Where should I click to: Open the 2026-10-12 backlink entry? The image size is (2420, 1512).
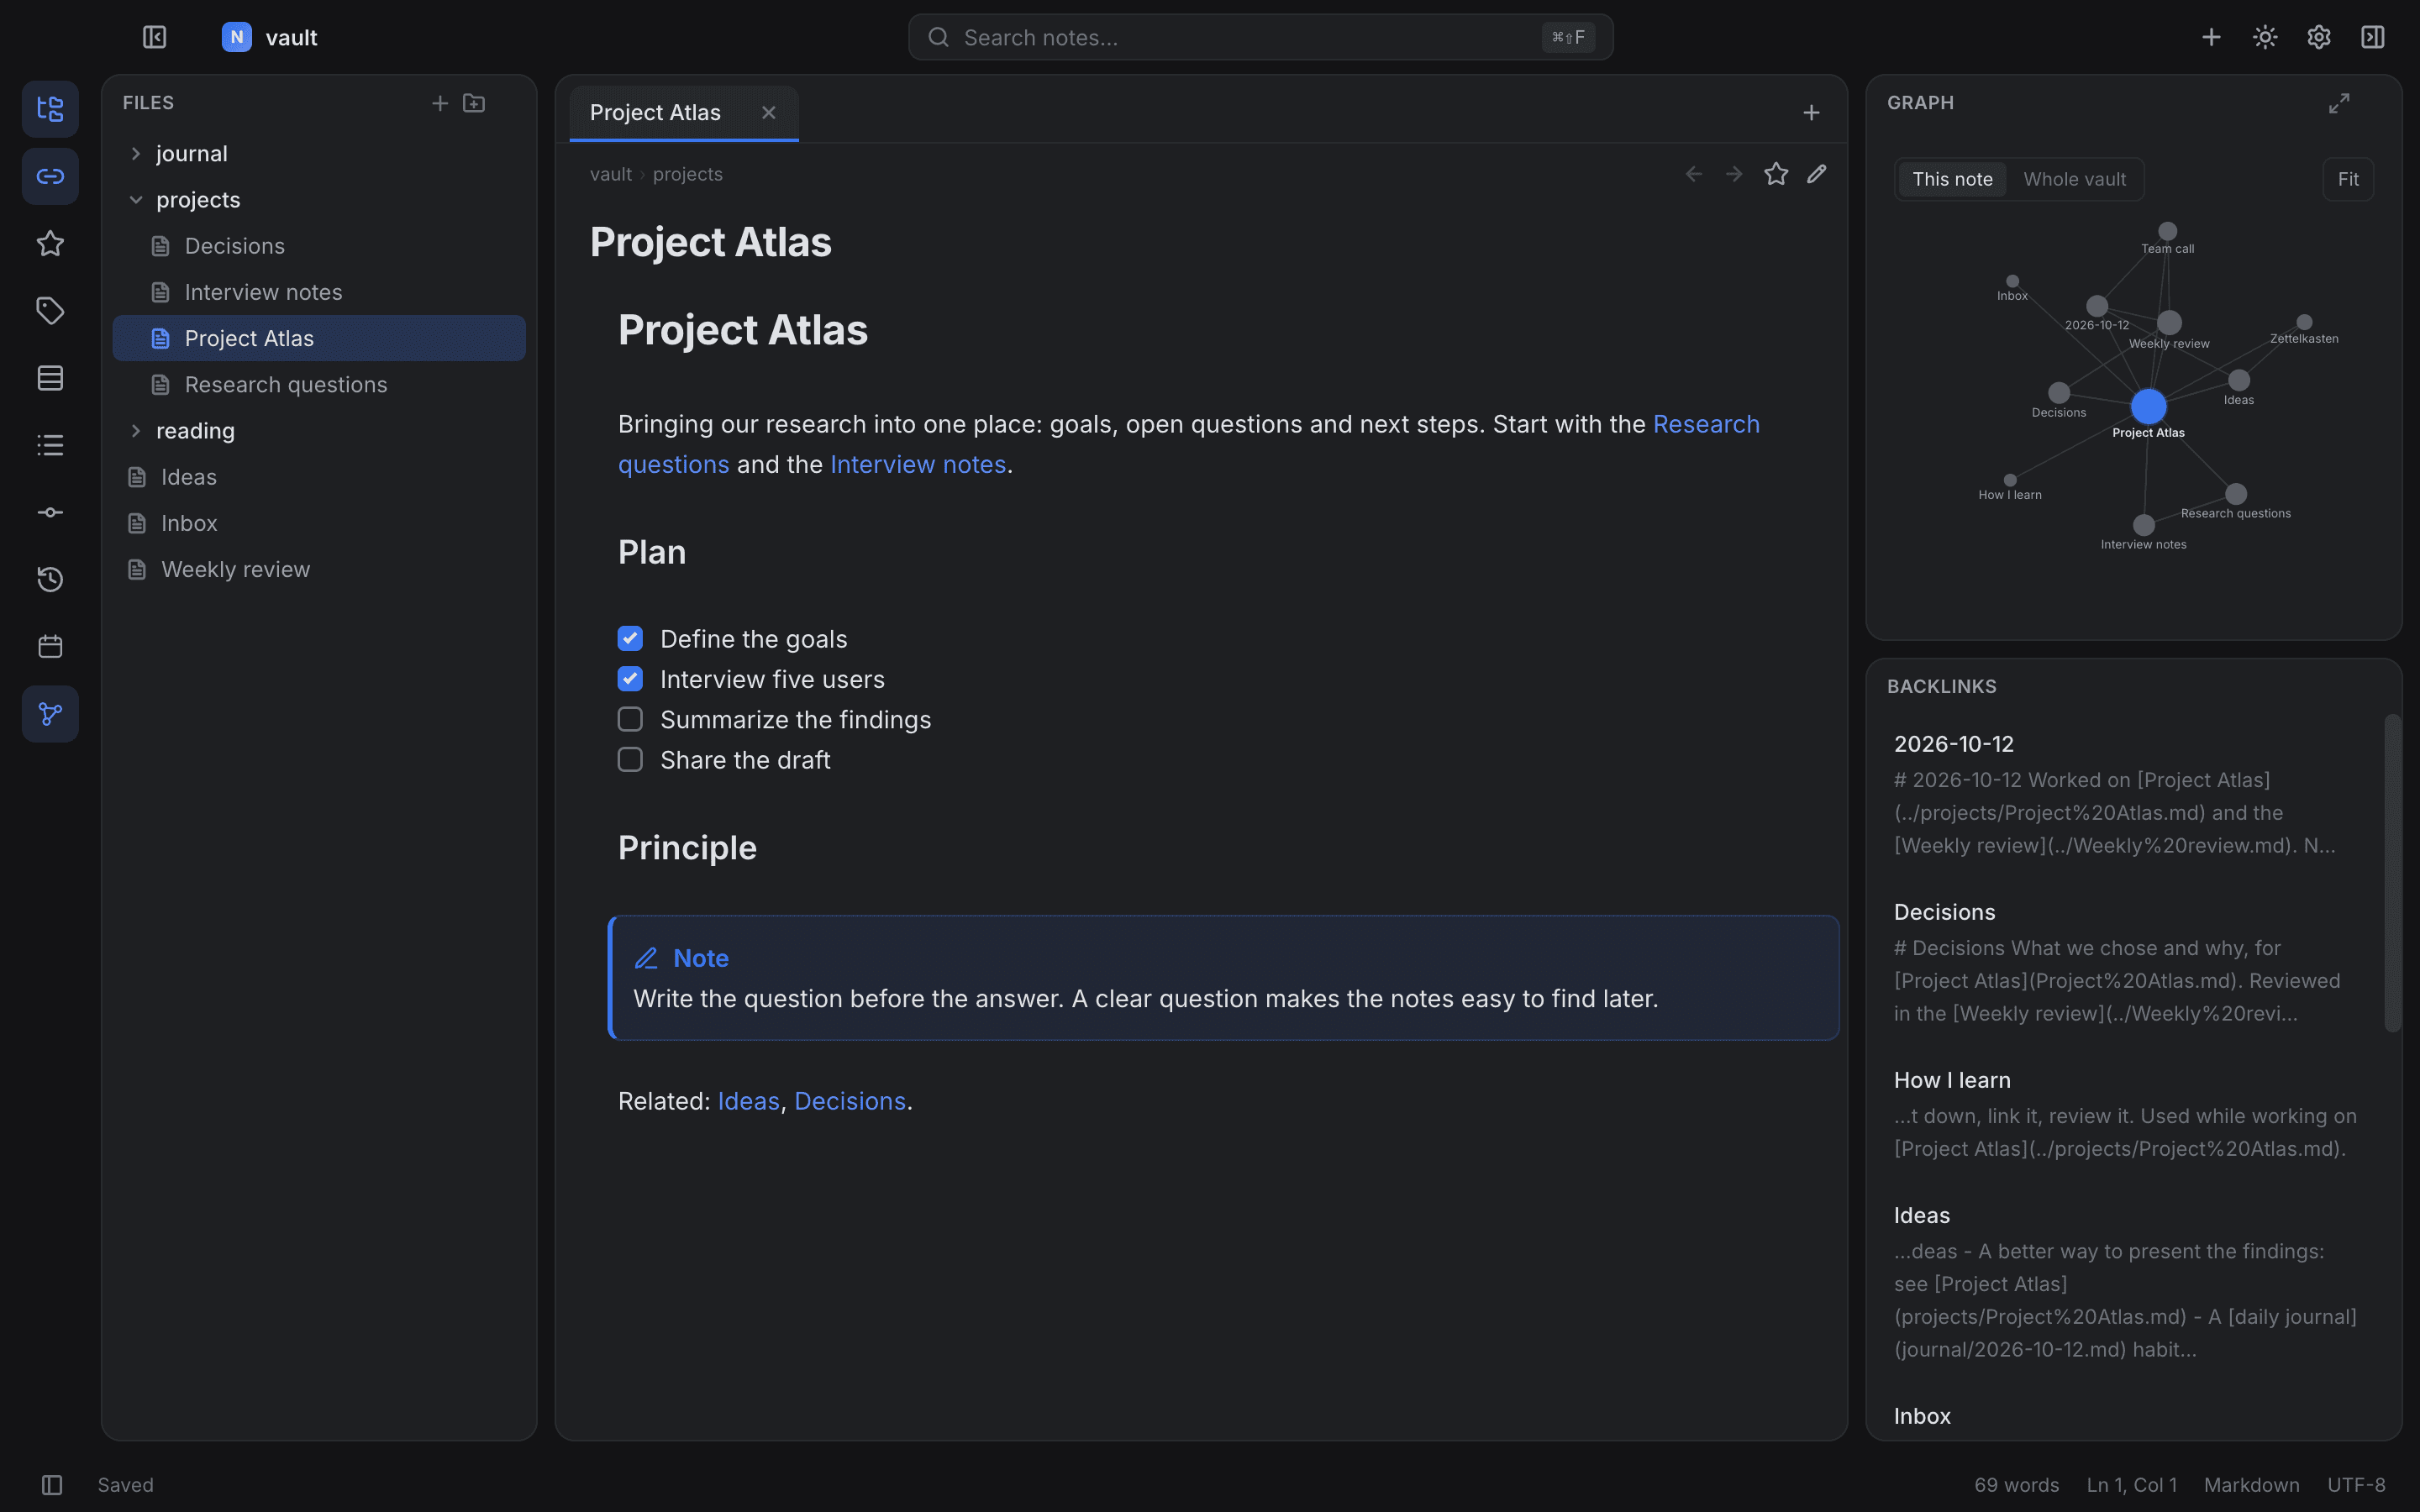click(2126, 795)
